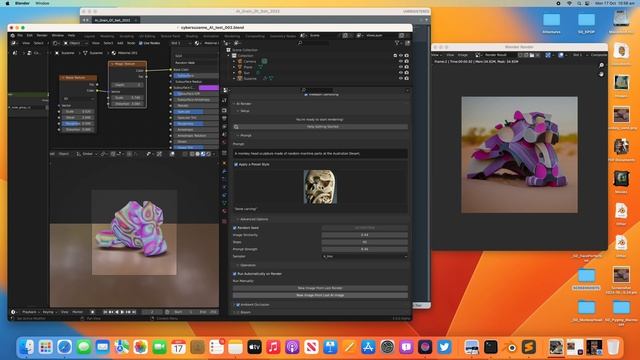Viewport: 640px width, 360px height.
Task: Open the File menu in Blender
Action: point(20,36)
